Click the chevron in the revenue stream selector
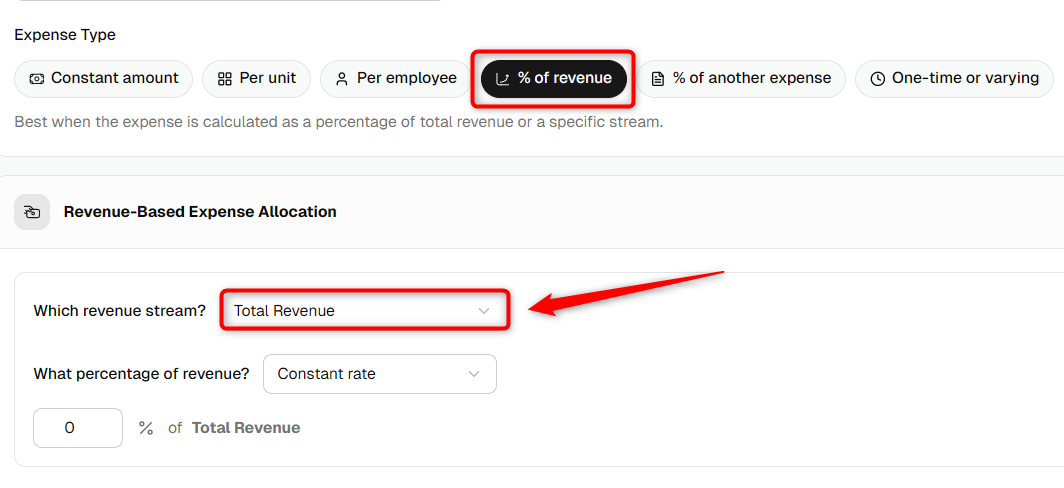The height and width of the screenshot is (488, 1064). 484,311
